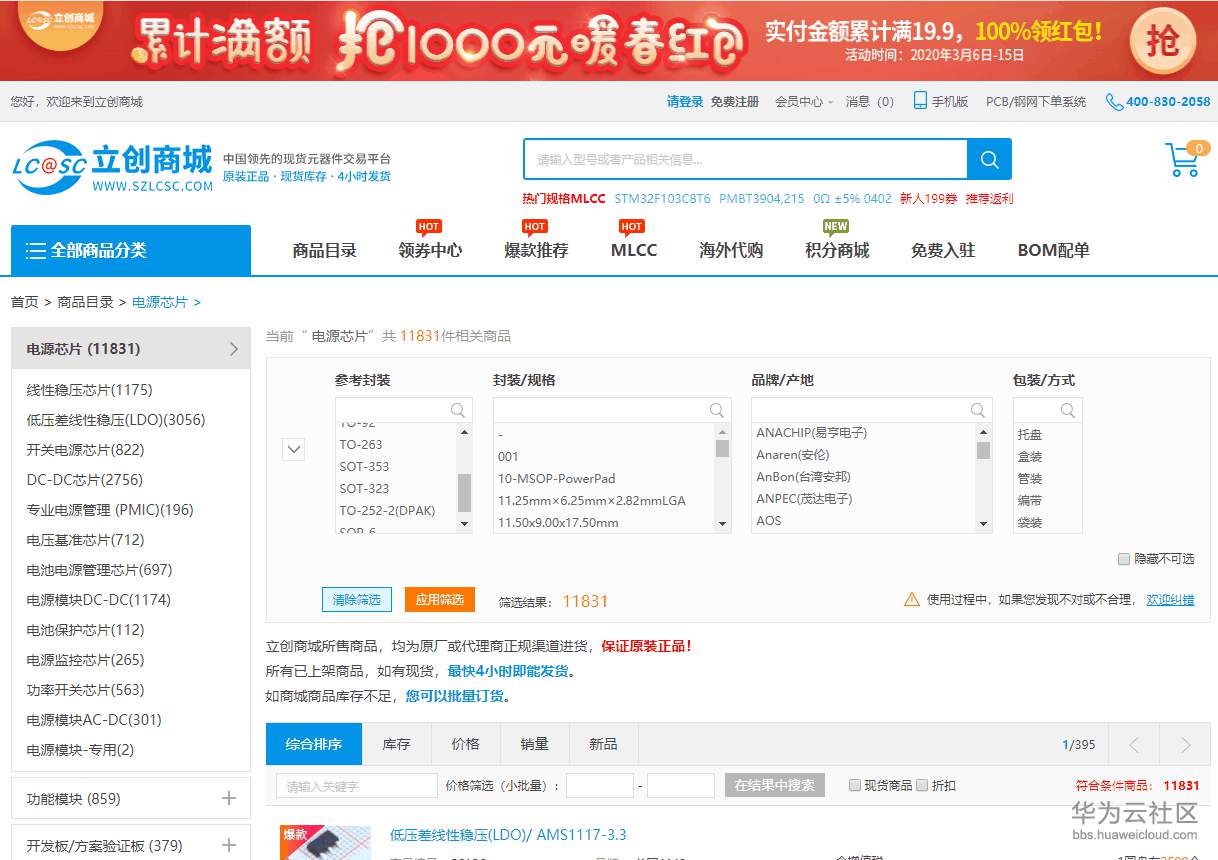Click 品牌/产地 scrollbar thumb

[x=983, y=450]
